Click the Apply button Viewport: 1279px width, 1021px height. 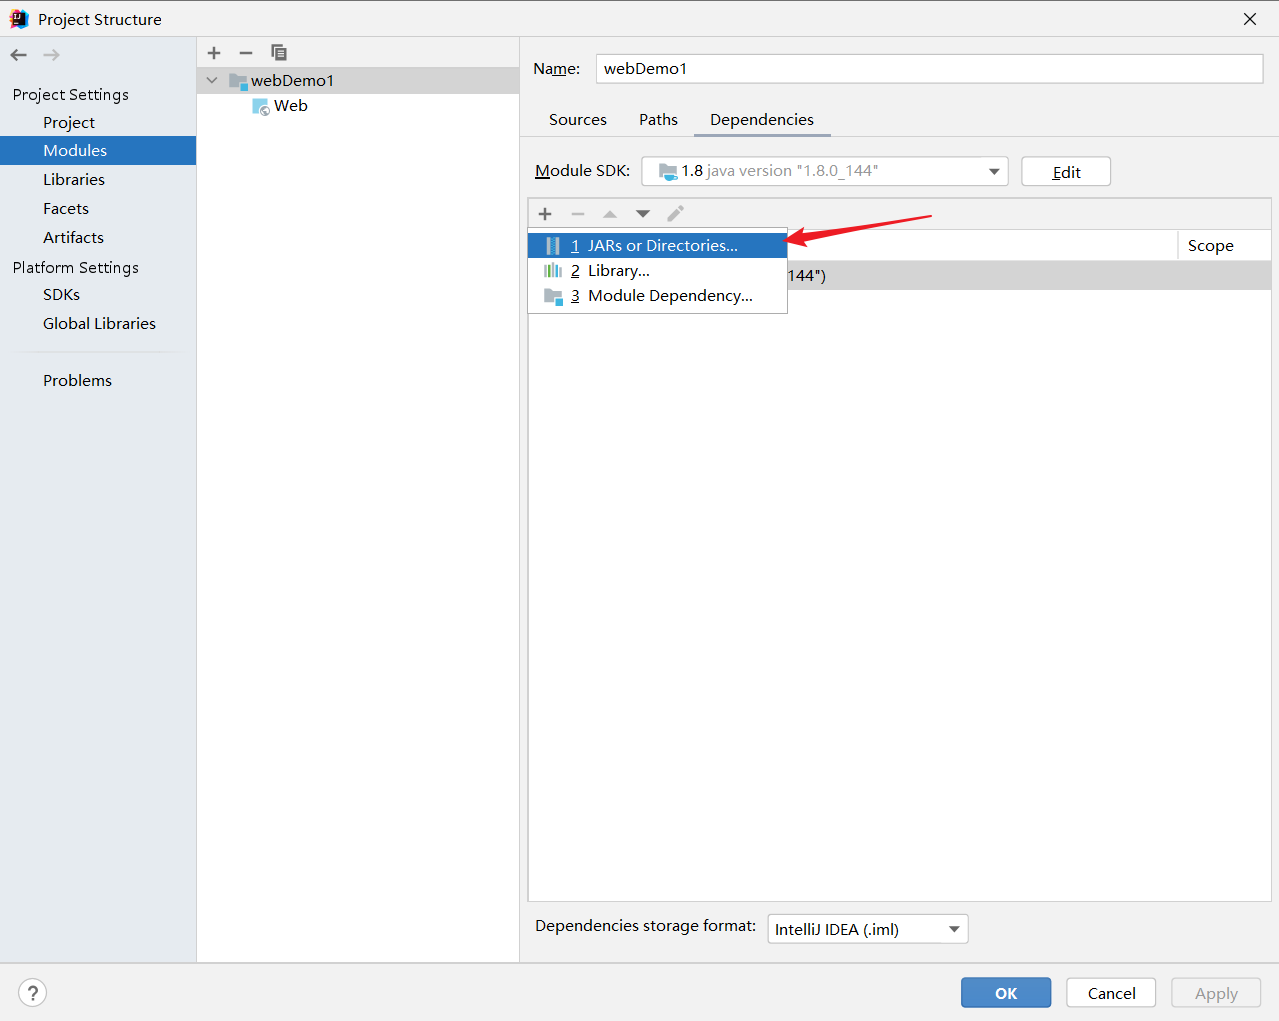[x=1216, y=993]
